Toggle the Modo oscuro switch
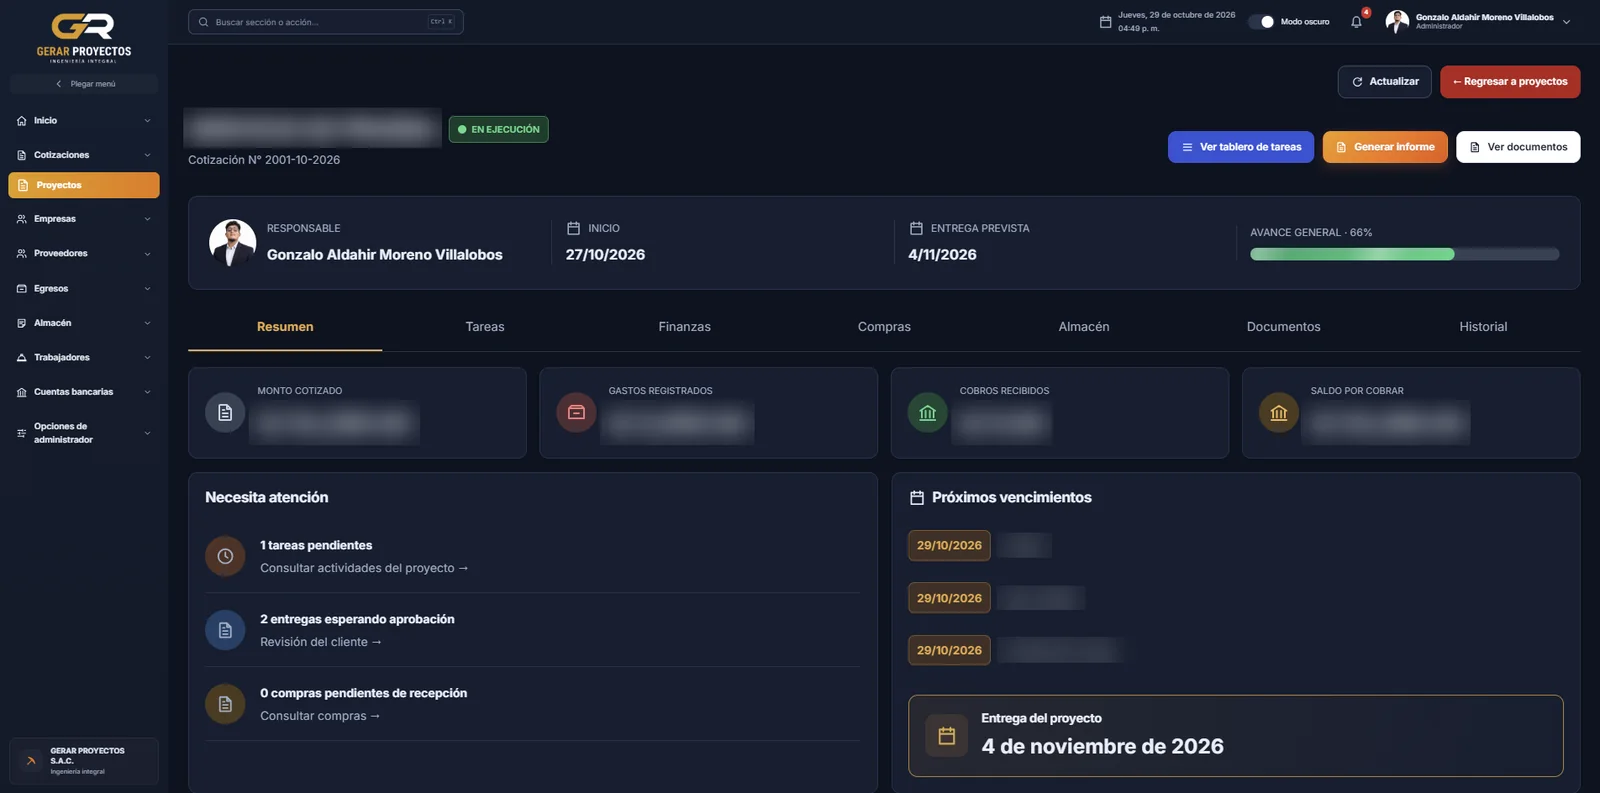Image resolution: width=1600 pixels, height=793 pixels. [x=1262, y=22]
